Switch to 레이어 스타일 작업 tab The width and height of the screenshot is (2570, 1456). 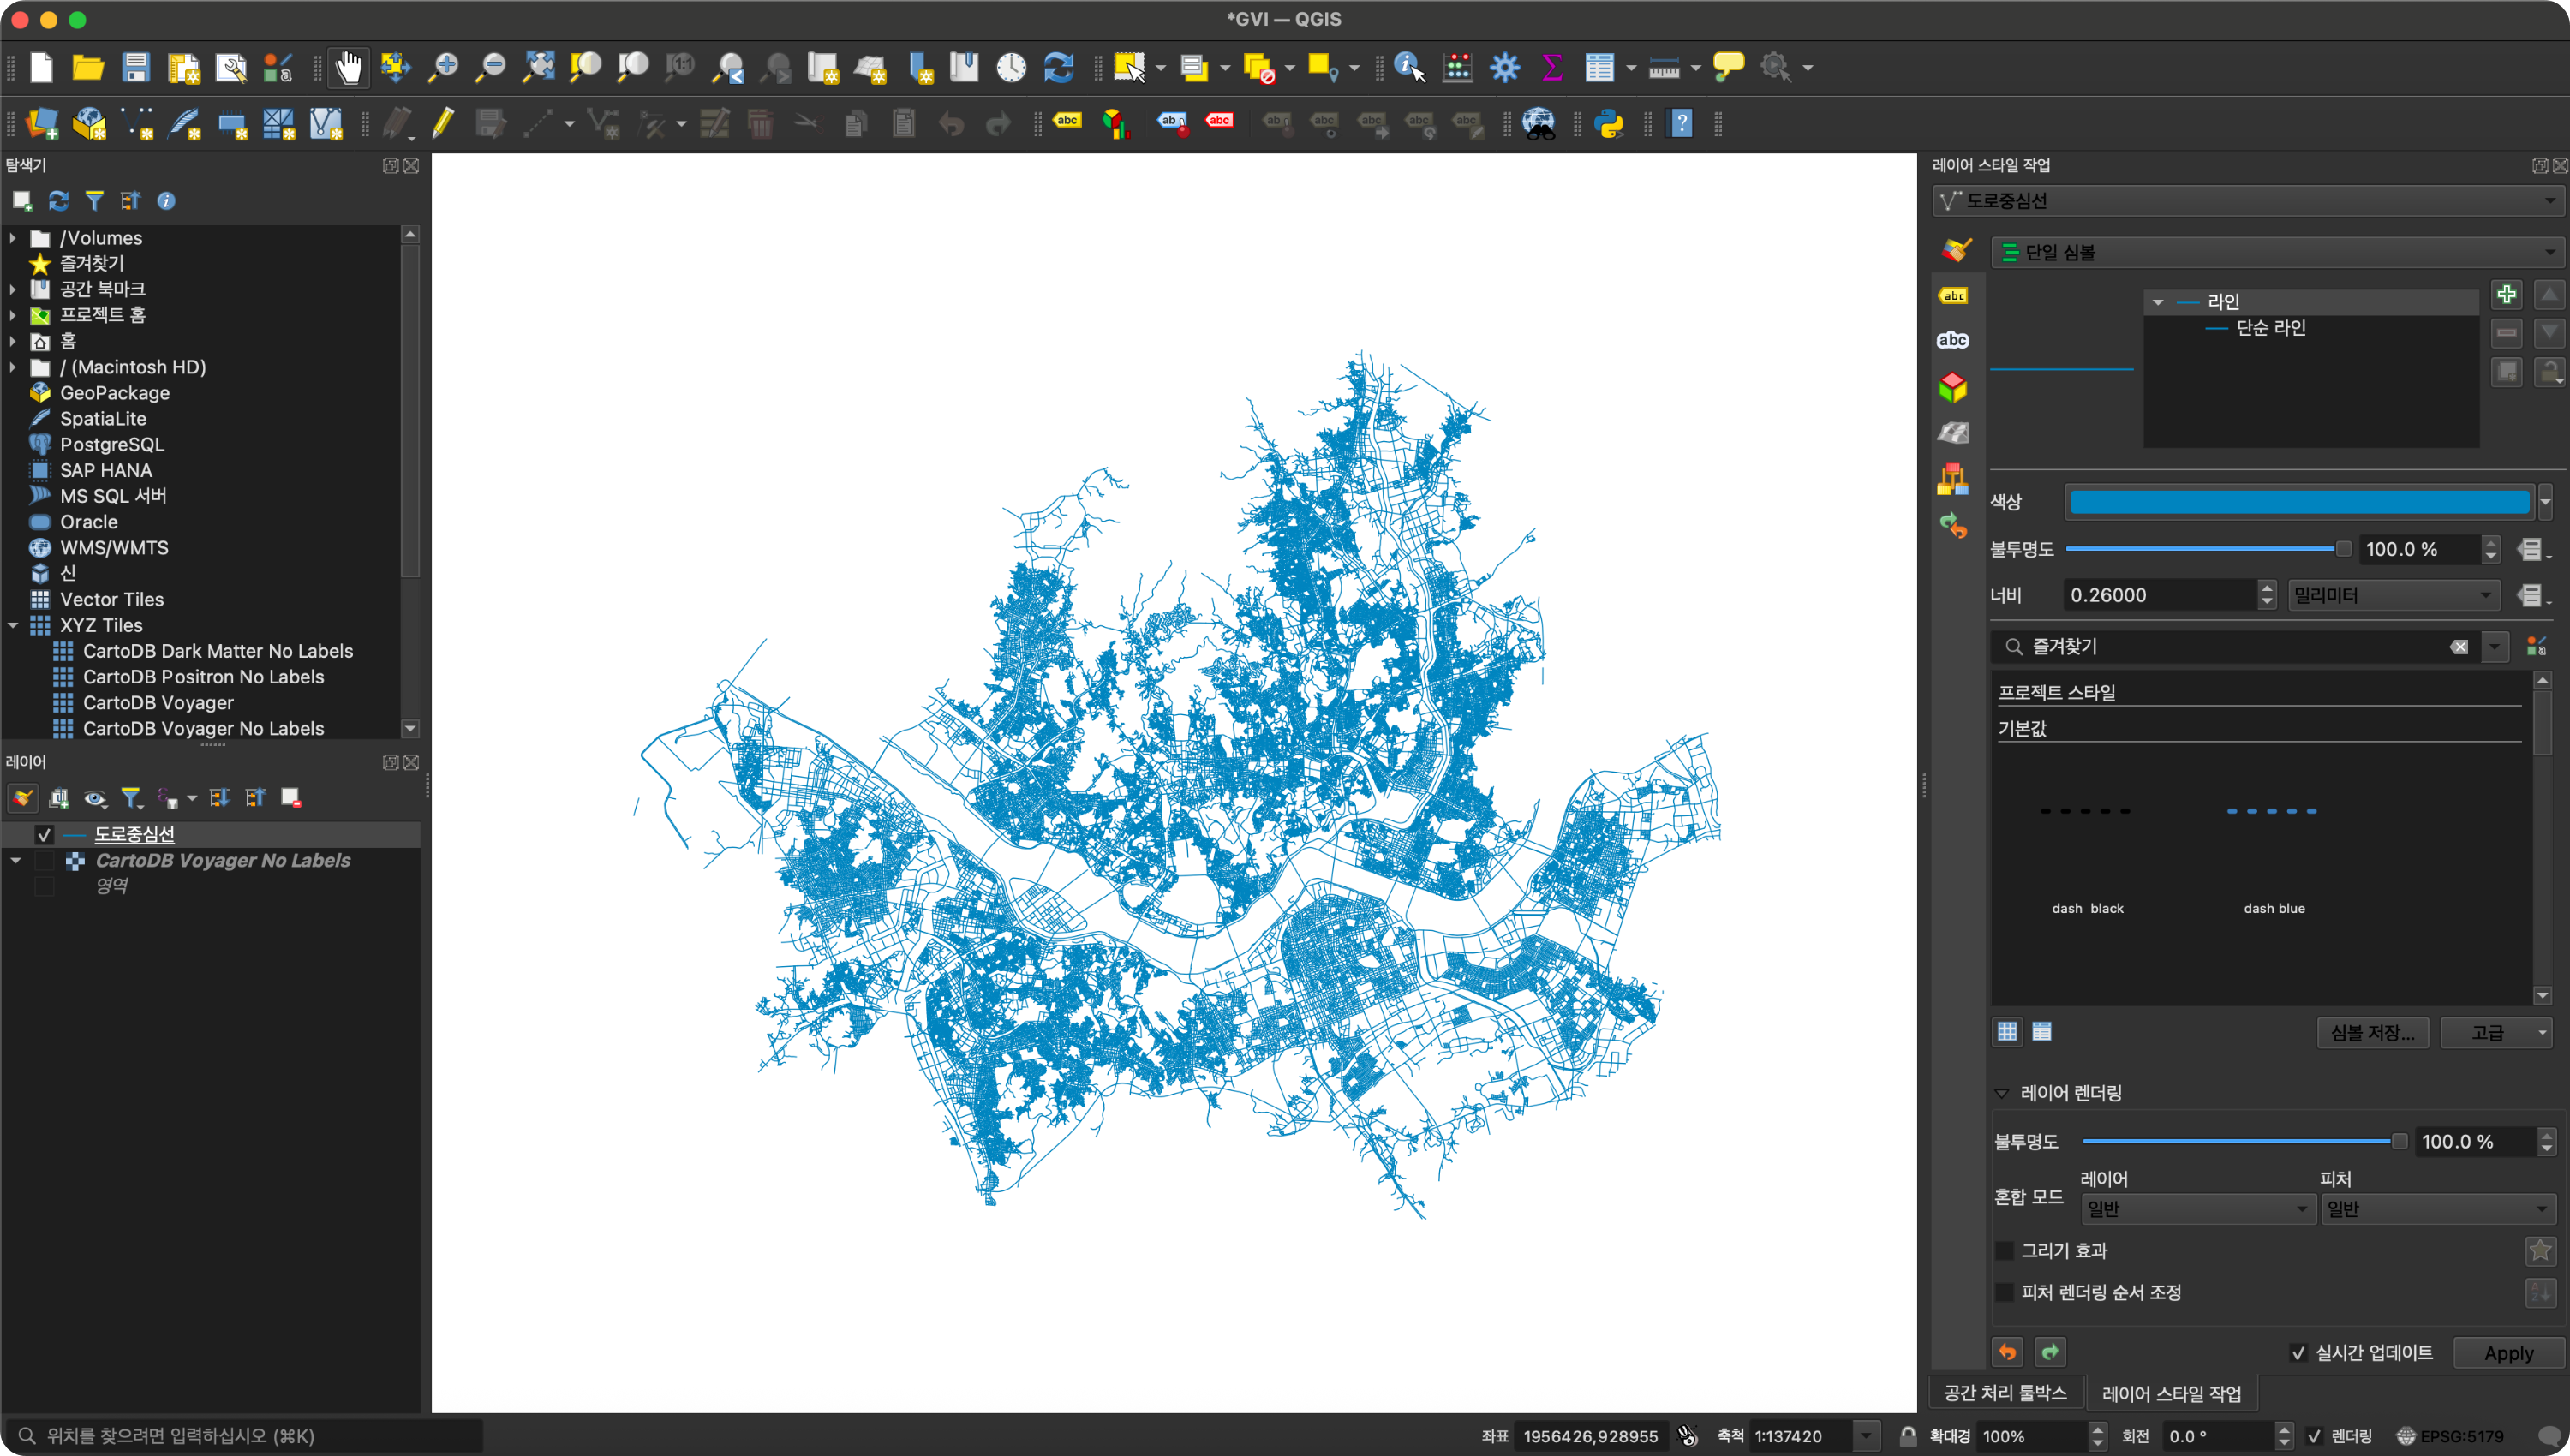pos(2171,1393)
